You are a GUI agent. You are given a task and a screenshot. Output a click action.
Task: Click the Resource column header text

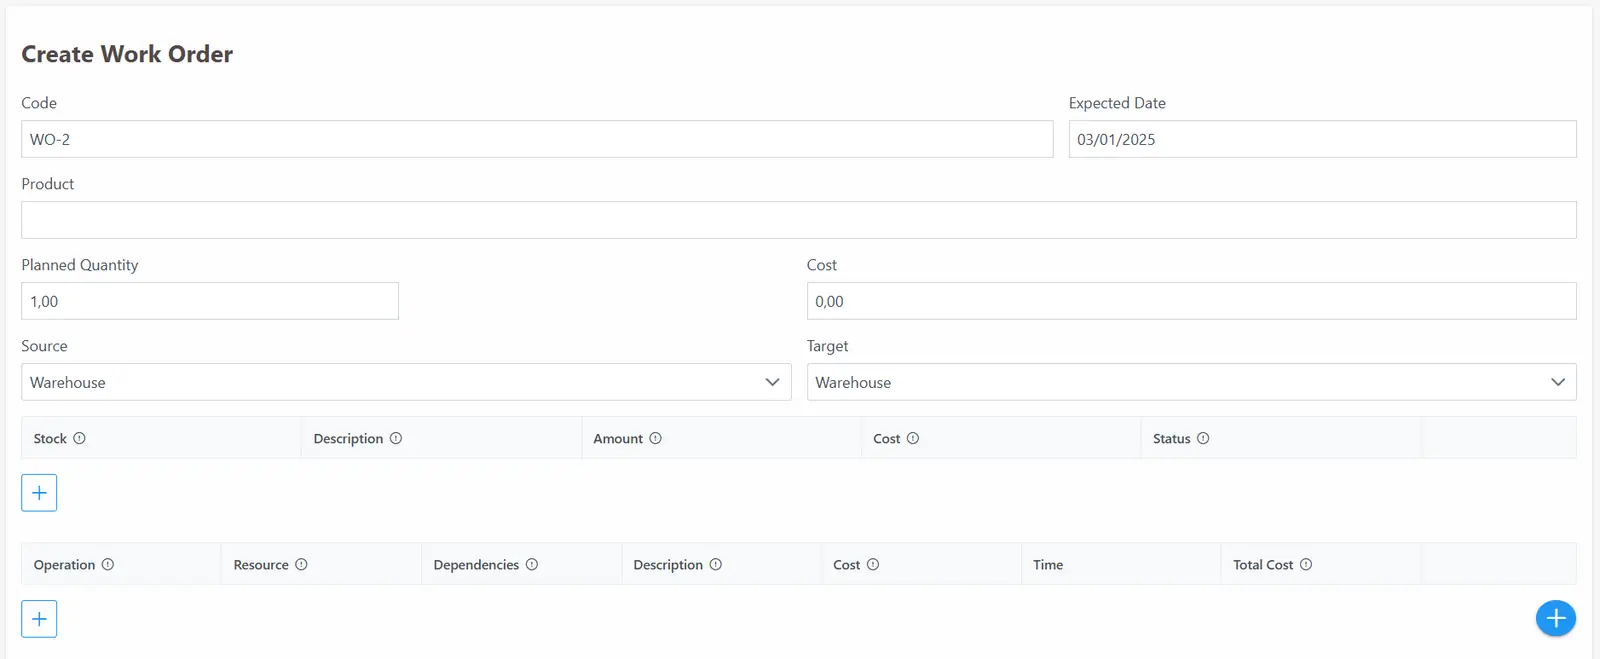click(261, 565)
